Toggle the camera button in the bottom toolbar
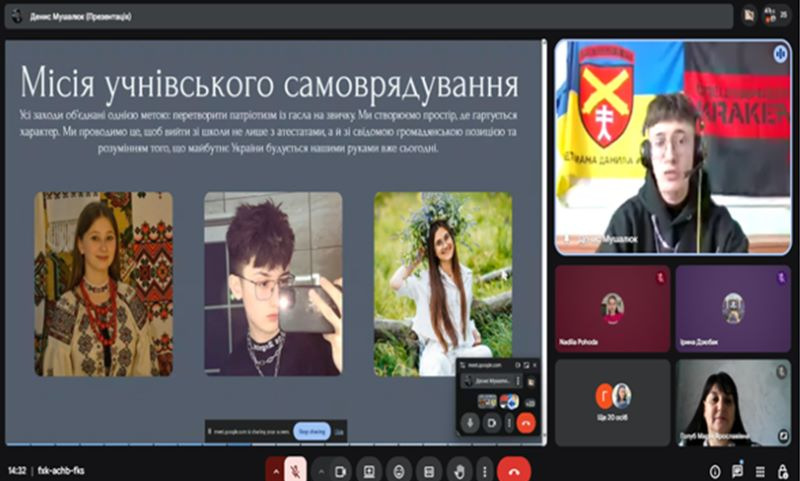This screenshot has height=481, width=800. (x=340, y=470)
